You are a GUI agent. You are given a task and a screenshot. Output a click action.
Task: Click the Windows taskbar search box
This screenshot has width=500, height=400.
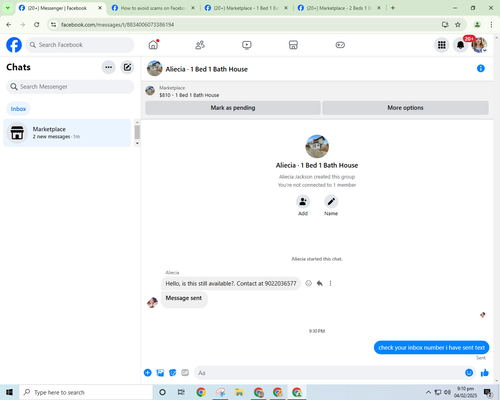click(x=86, y=392)
